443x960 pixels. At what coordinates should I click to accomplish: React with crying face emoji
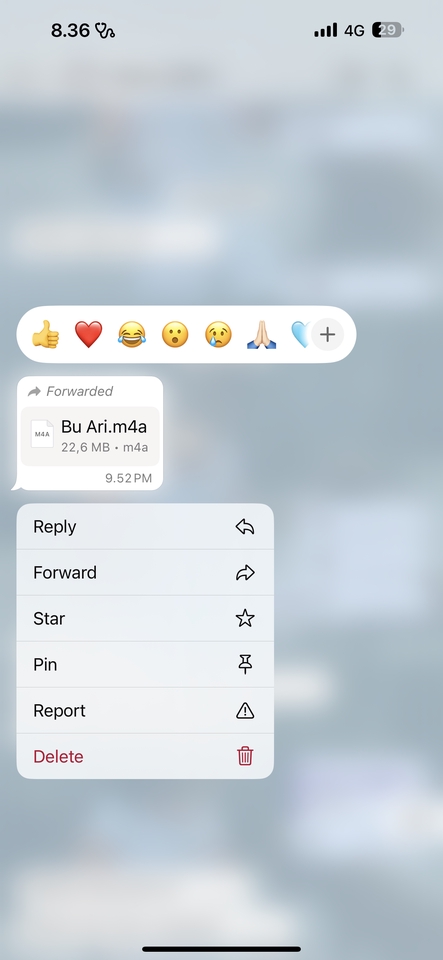point(218,335)
